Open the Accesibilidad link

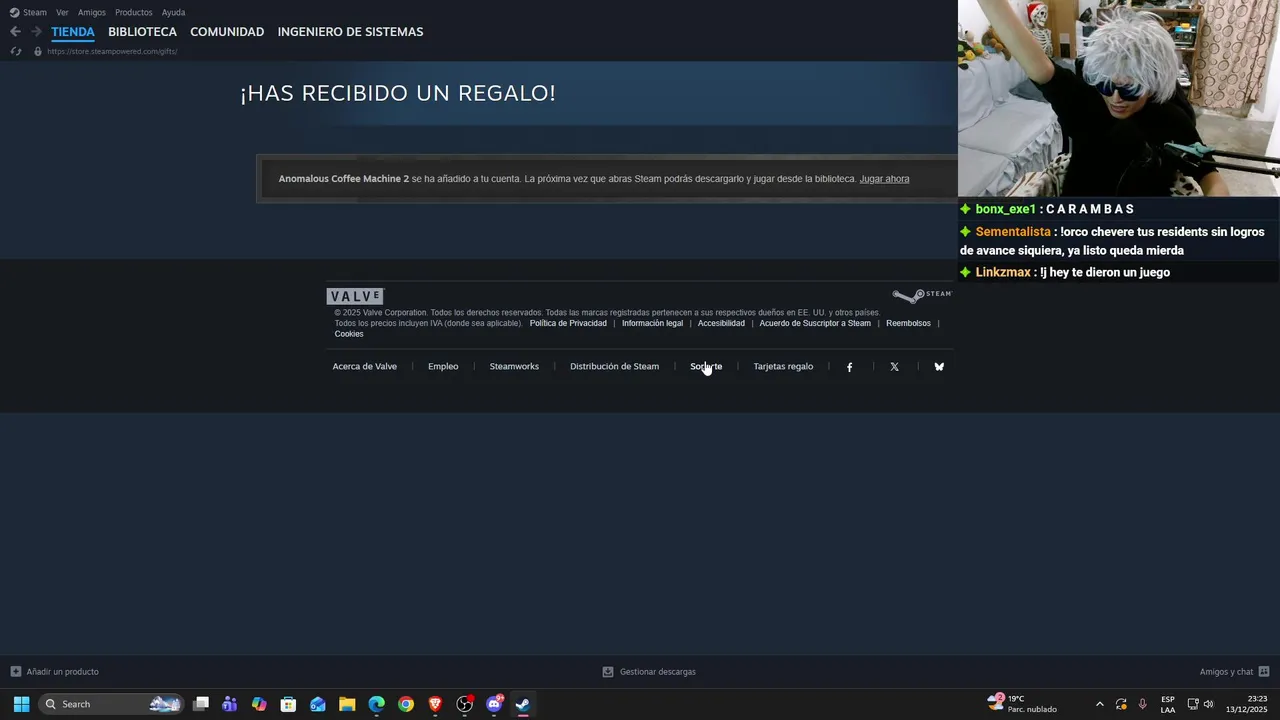[x=721, y=323]
